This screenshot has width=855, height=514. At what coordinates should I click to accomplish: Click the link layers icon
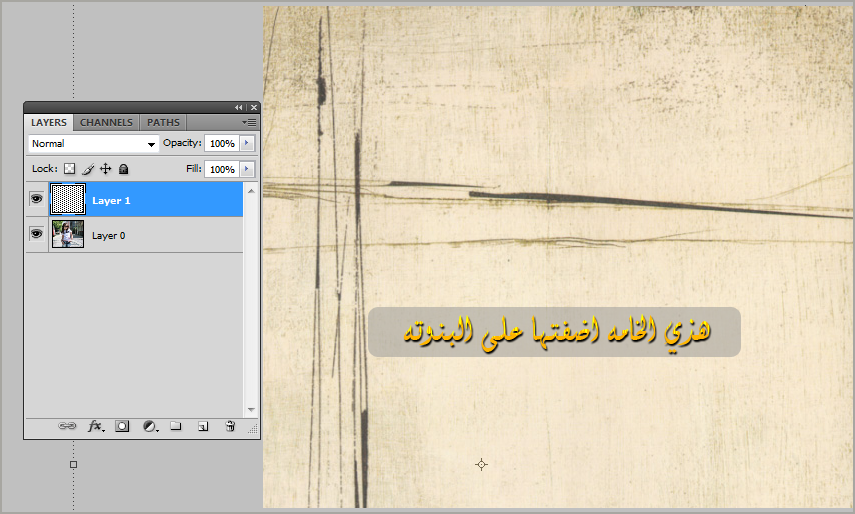pos(67,426)
